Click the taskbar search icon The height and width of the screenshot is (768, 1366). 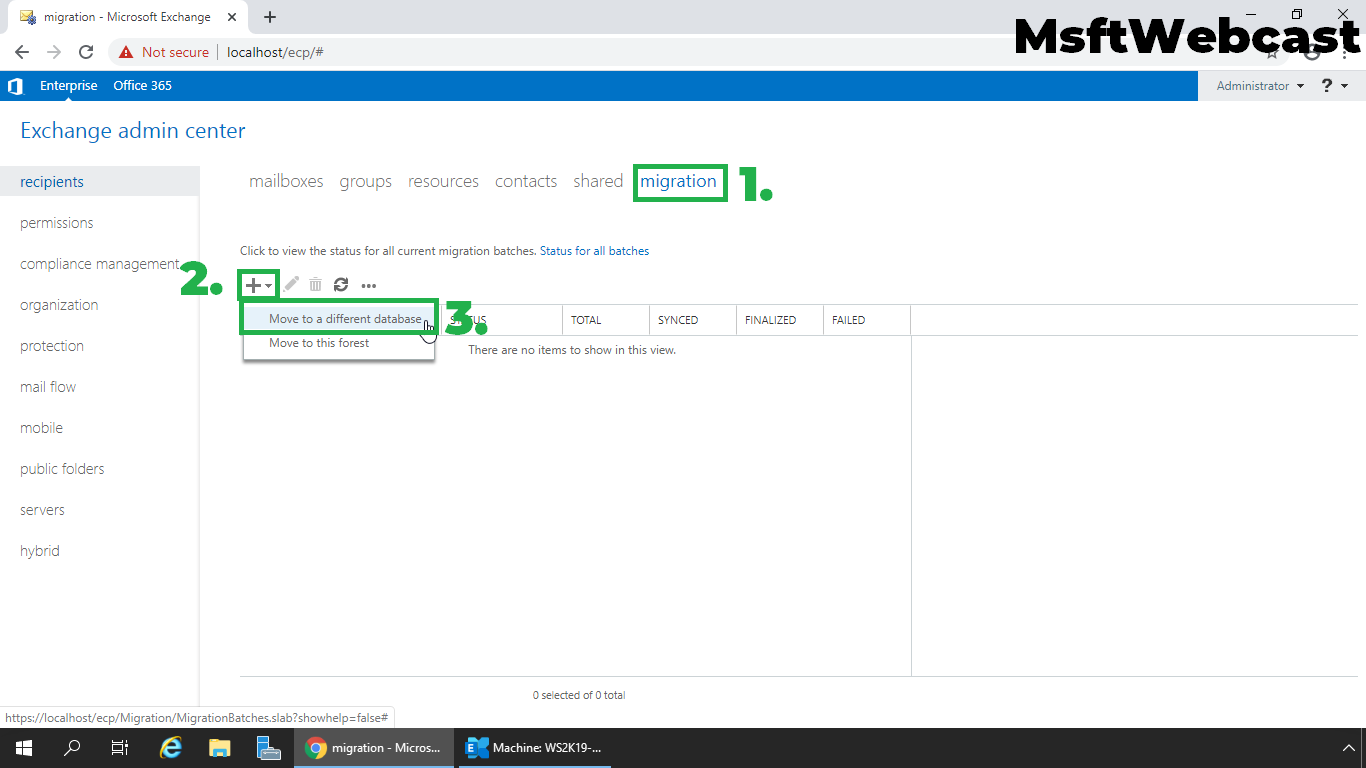point(72,748)
